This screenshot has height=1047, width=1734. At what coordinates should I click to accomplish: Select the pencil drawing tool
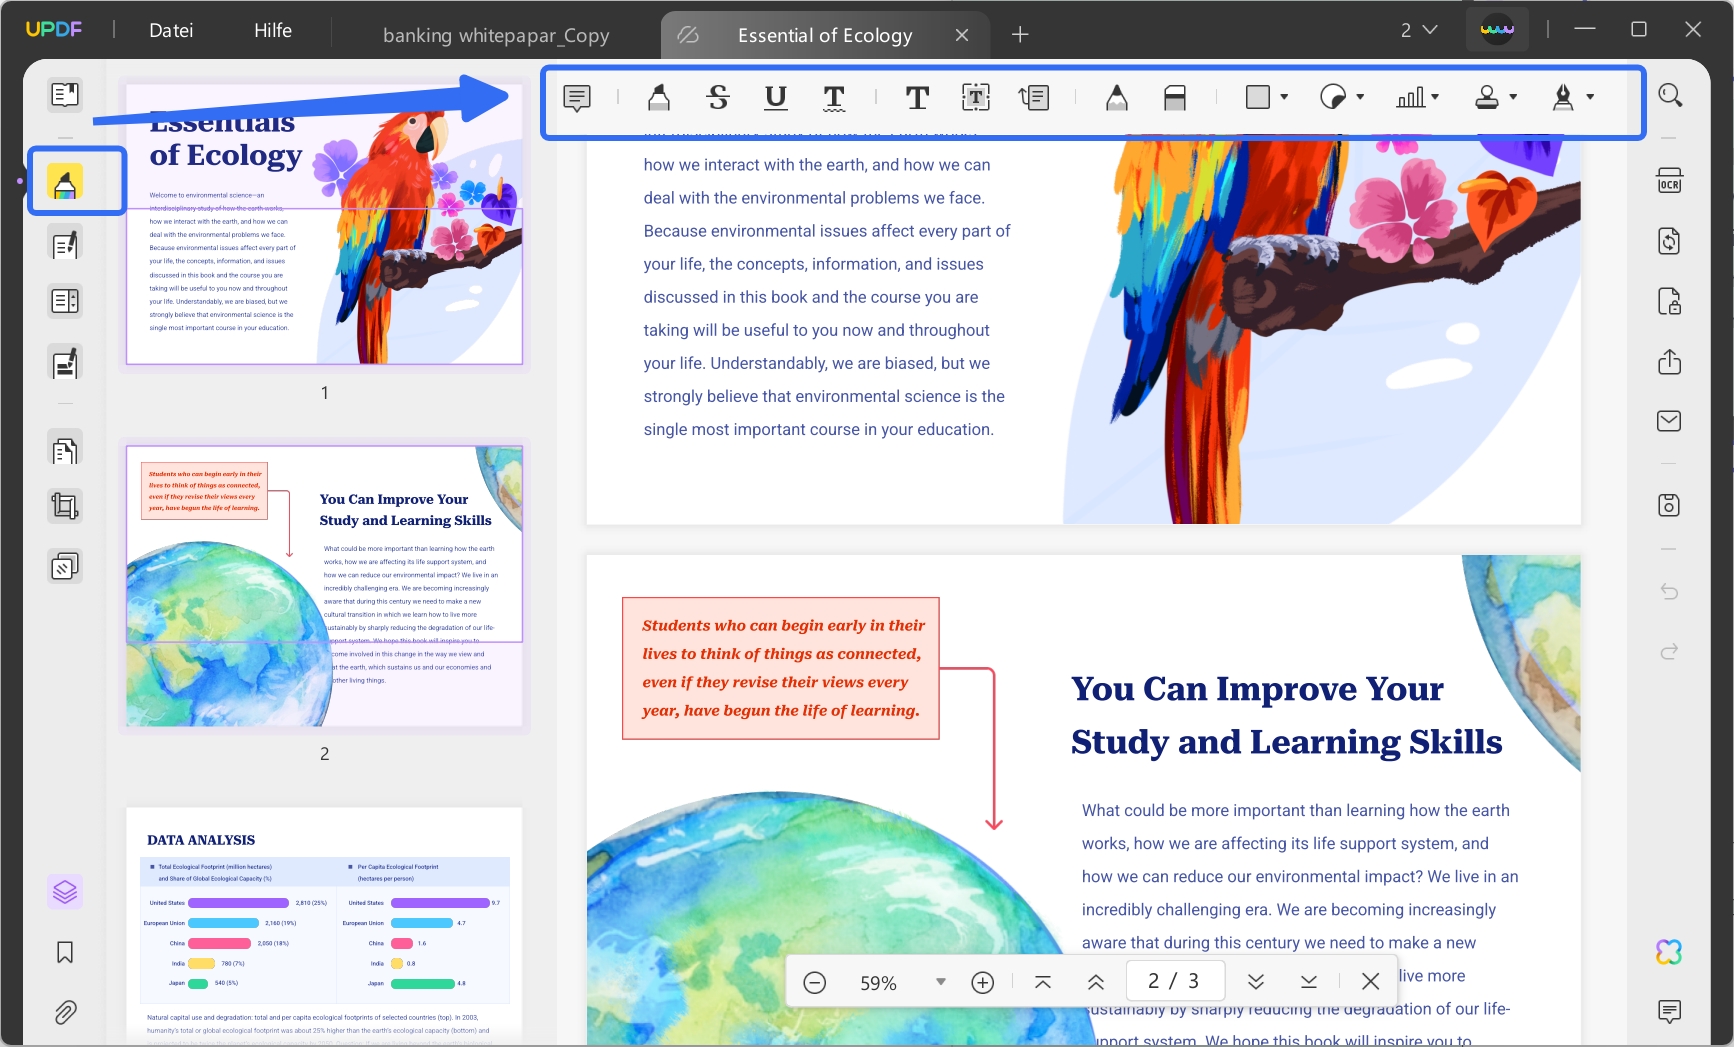1116,97
